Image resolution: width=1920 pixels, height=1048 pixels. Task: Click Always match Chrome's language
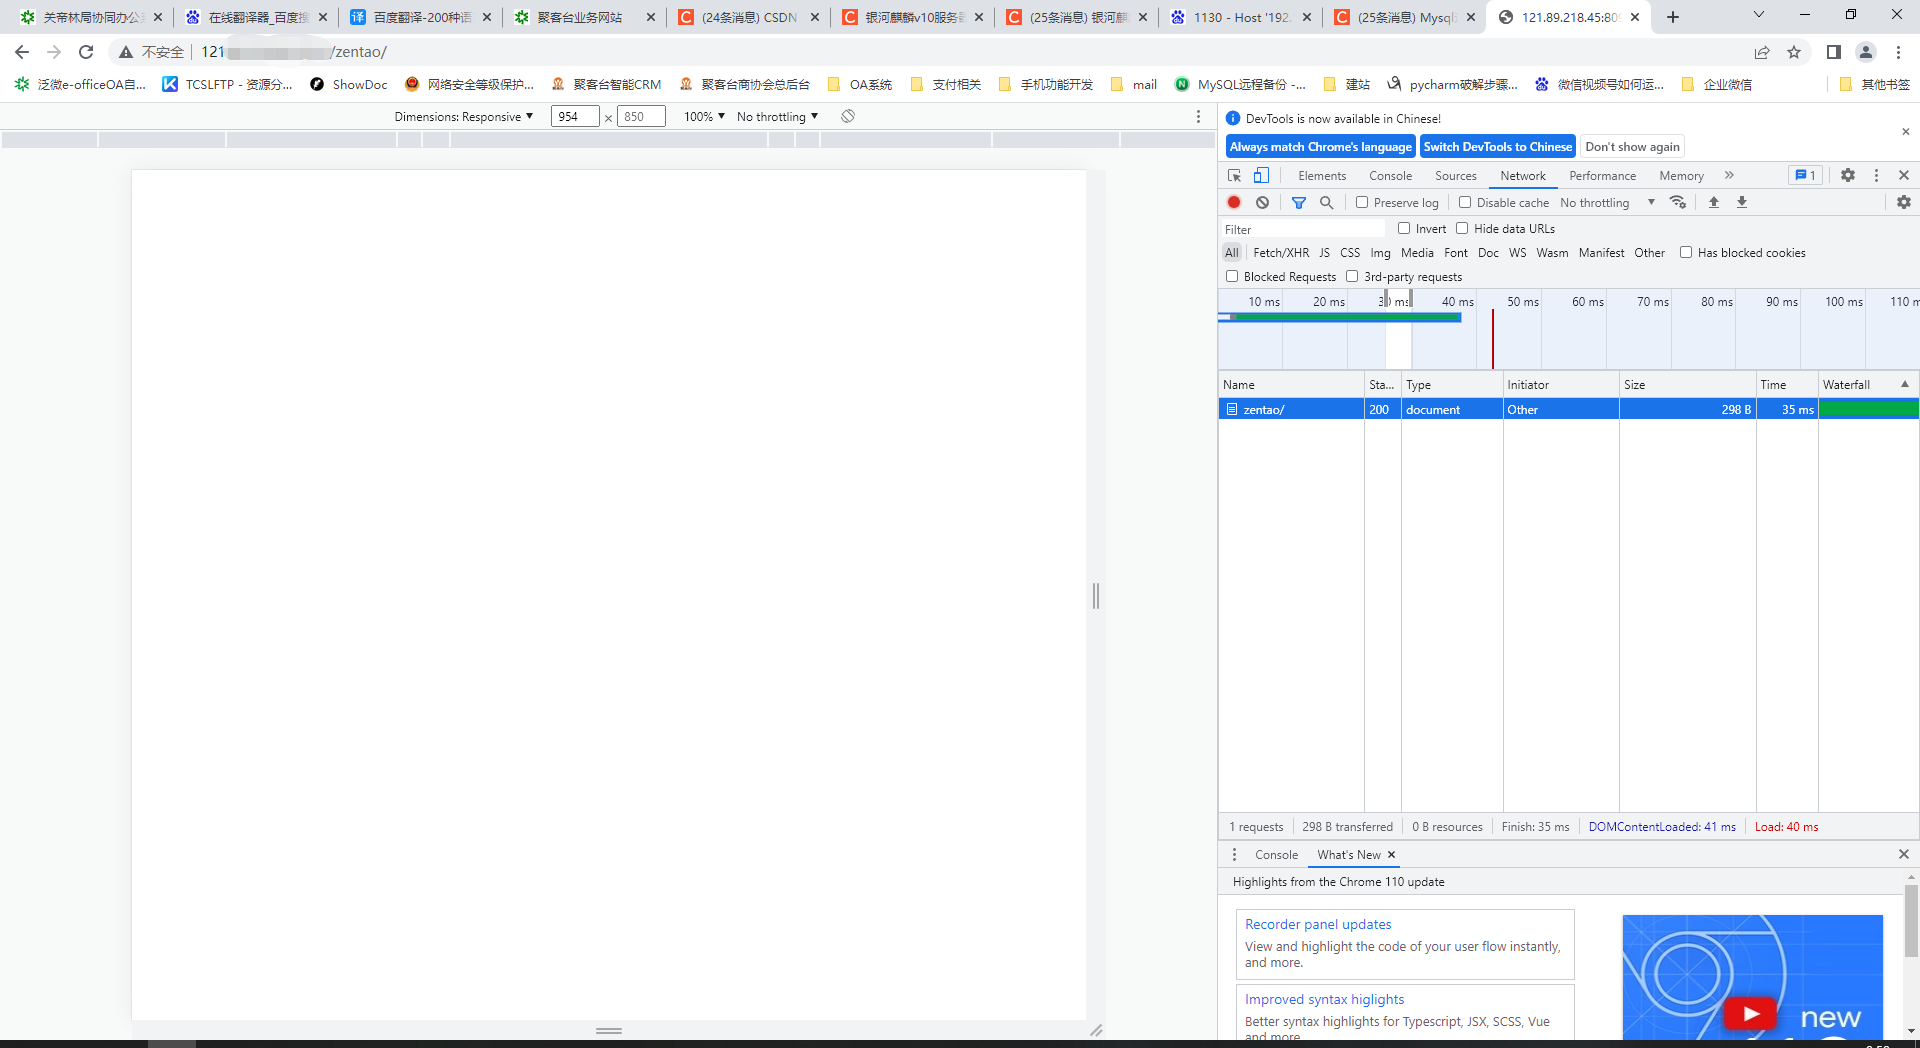[1320, 147]
